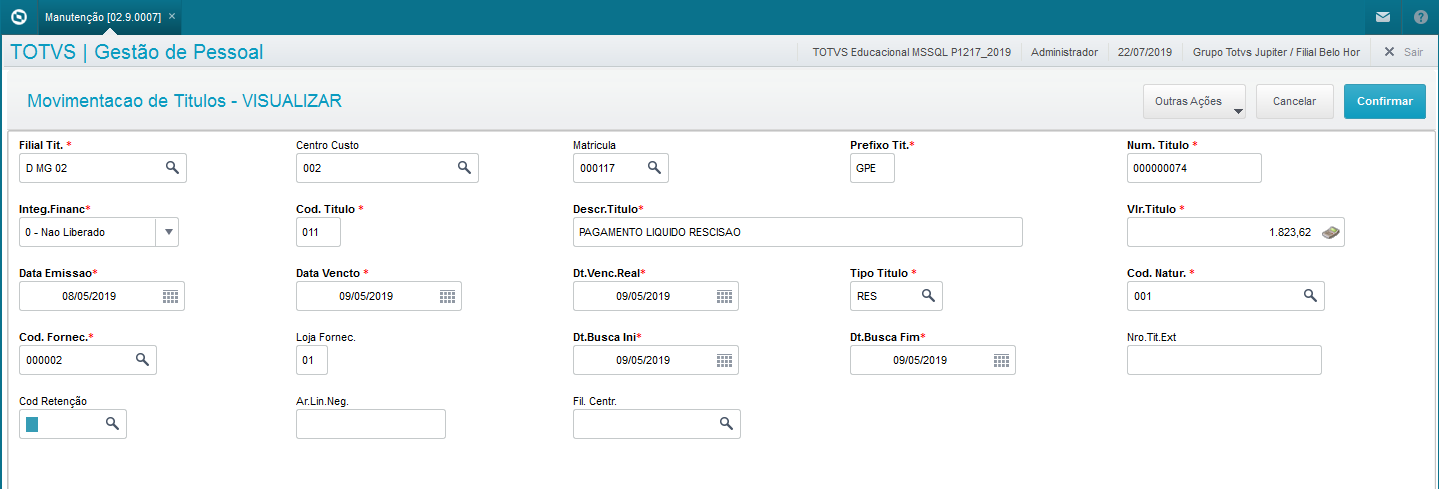Screen dimensions: 1439x489
Task: Click Centro Custo field with 002
Action: [x=387, y=168]
